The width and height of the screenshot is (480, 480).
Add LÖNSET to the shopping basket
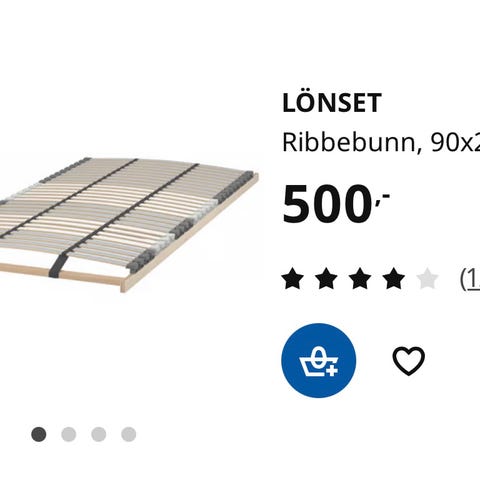click(x=319, y=360)
